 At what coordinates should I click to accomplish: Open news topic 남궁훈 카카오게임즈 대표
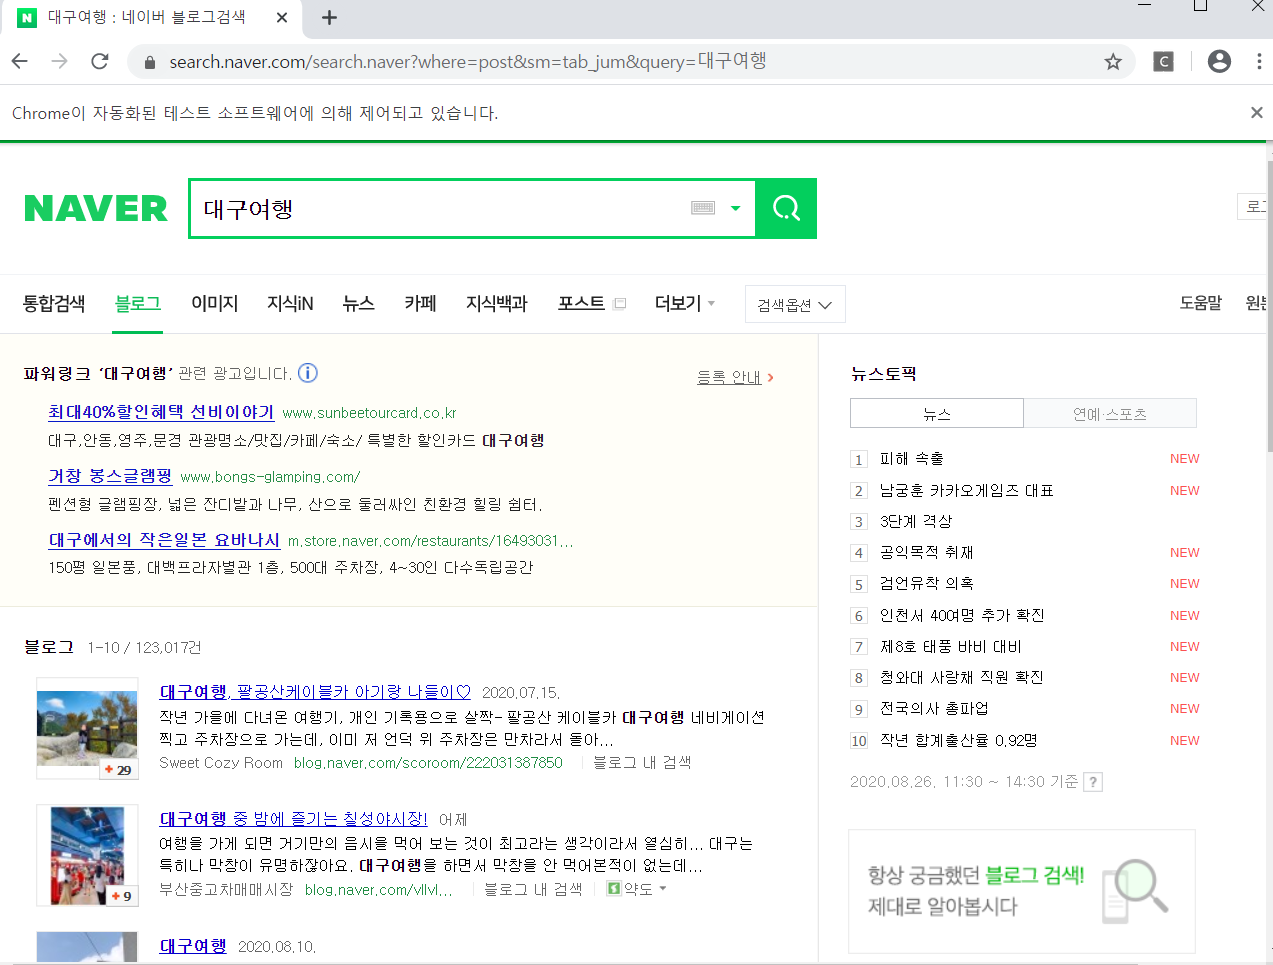click(x=967, y=490)
